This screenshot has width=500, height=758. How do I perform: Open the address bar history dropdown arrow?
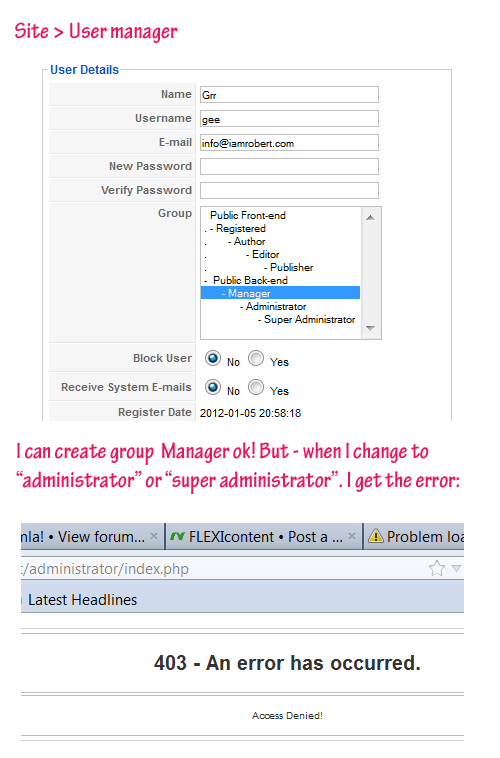(456, 568)
